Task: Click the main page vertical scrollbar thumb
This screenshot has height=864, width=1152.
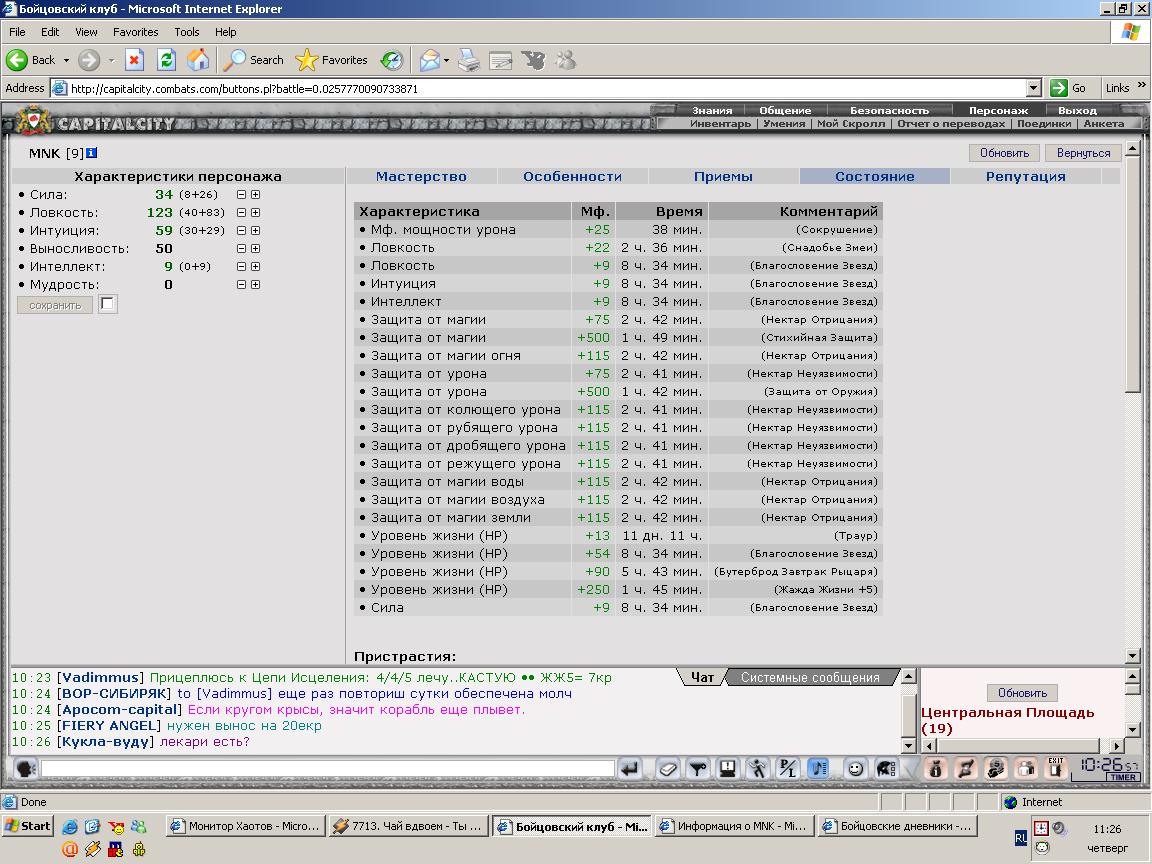Action: 1132,276
